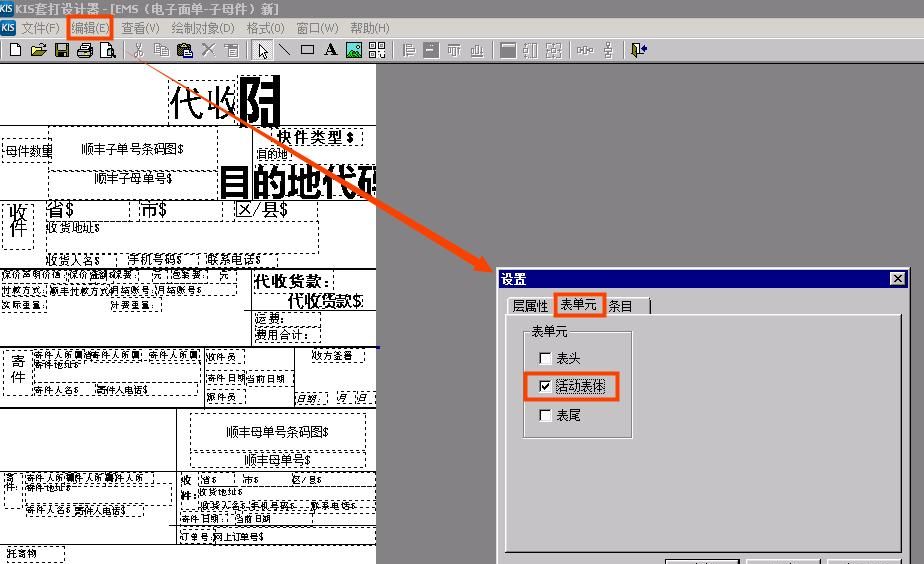
Task: Print using the printer icon
Action: [85, 50]
